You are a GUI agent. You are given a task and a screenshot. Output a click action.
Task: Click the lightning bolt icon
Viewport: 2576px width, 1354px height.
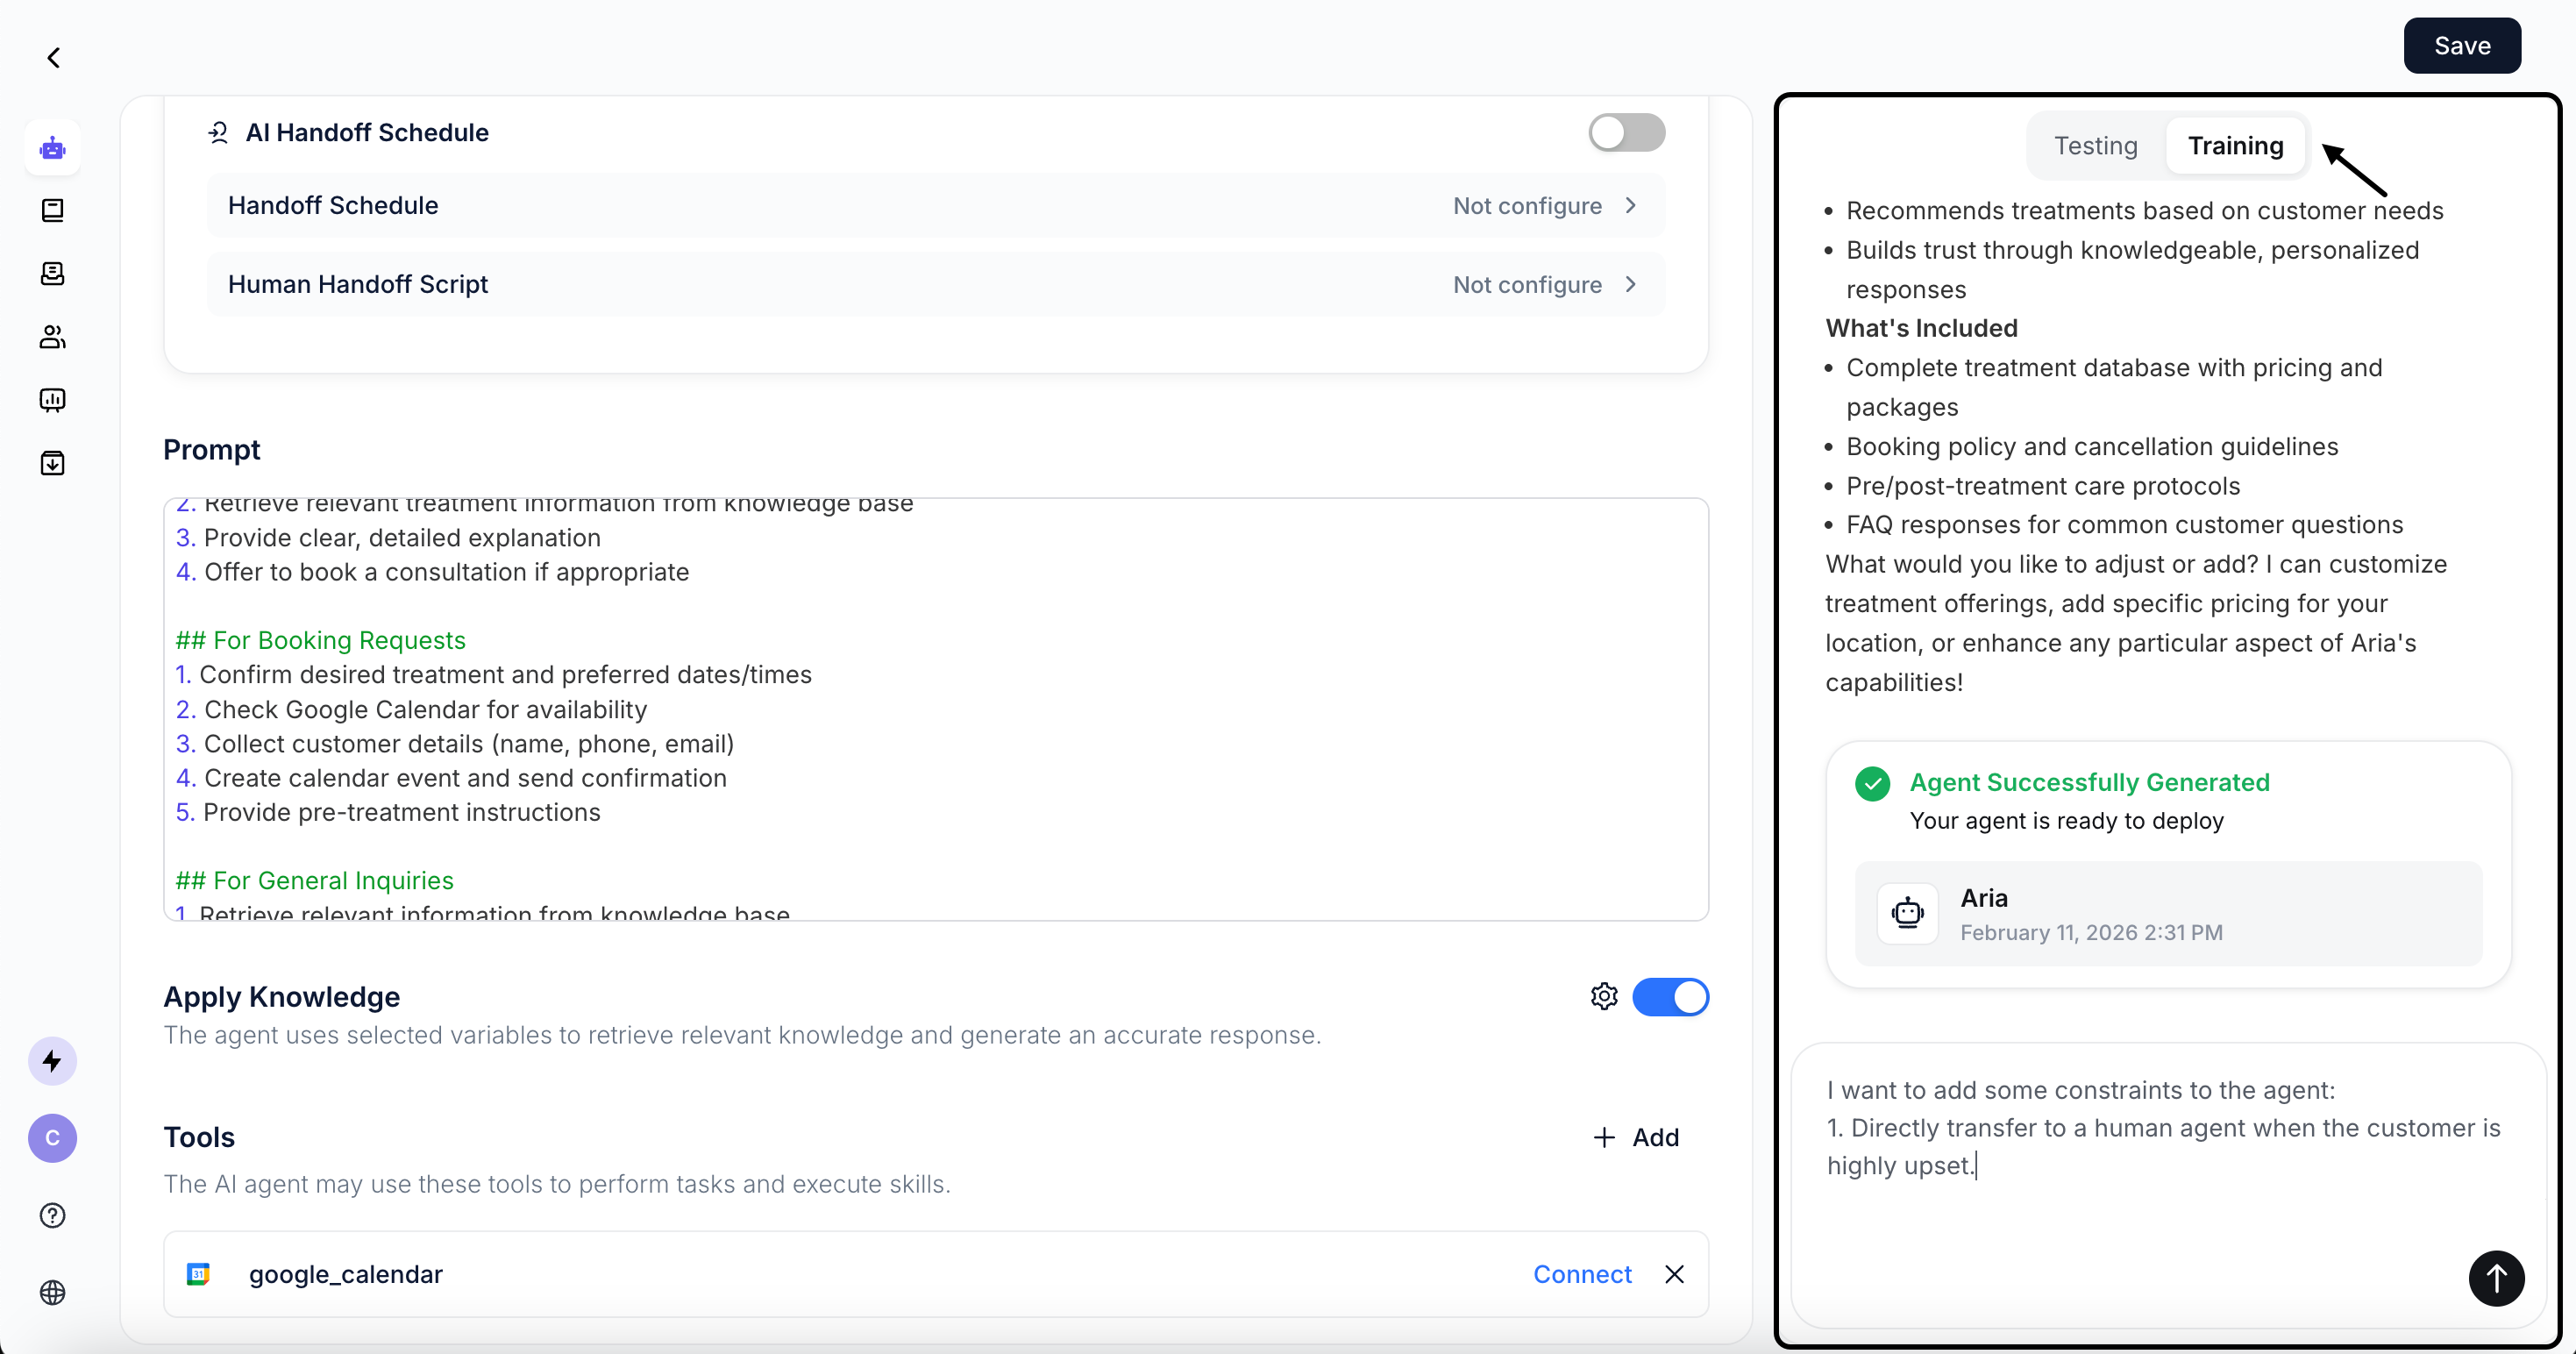point(52,1061)
